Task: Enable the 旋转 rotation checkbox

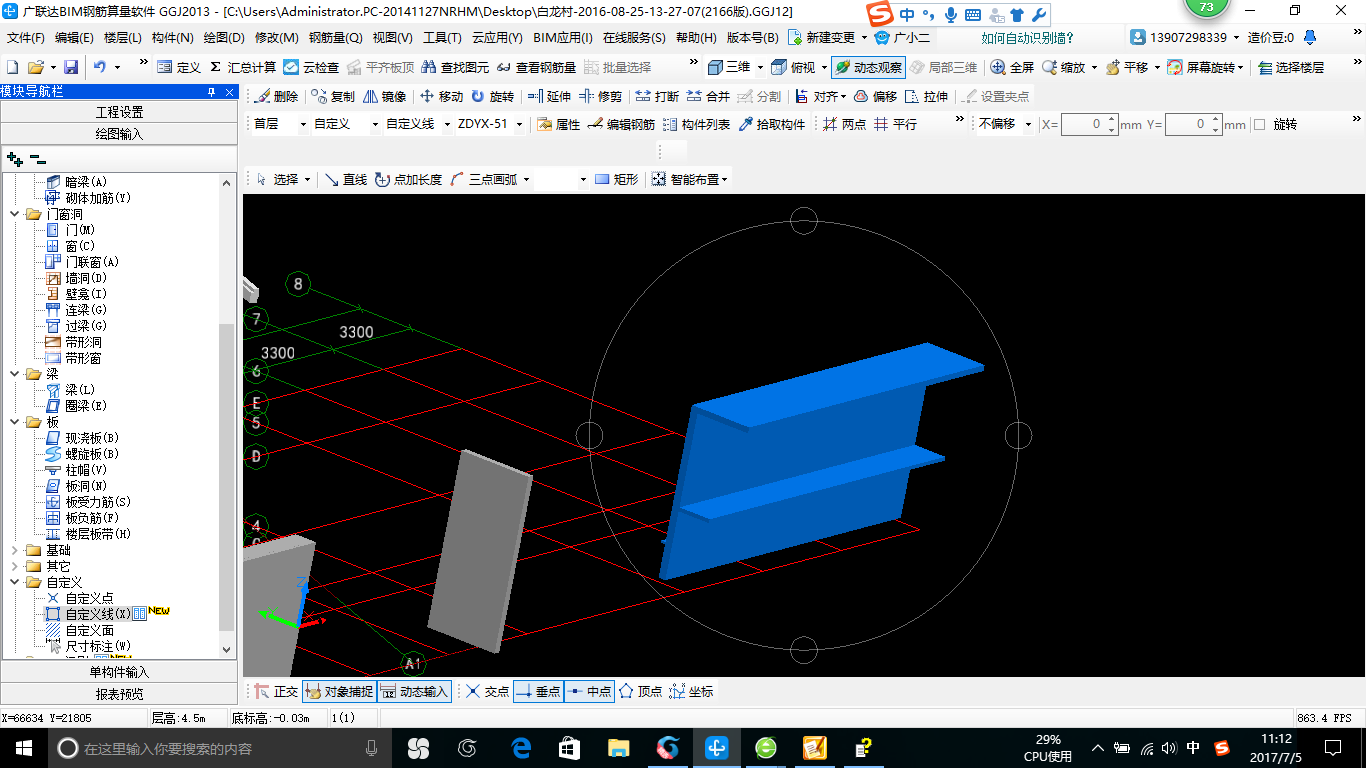Action: (1259, 124)
